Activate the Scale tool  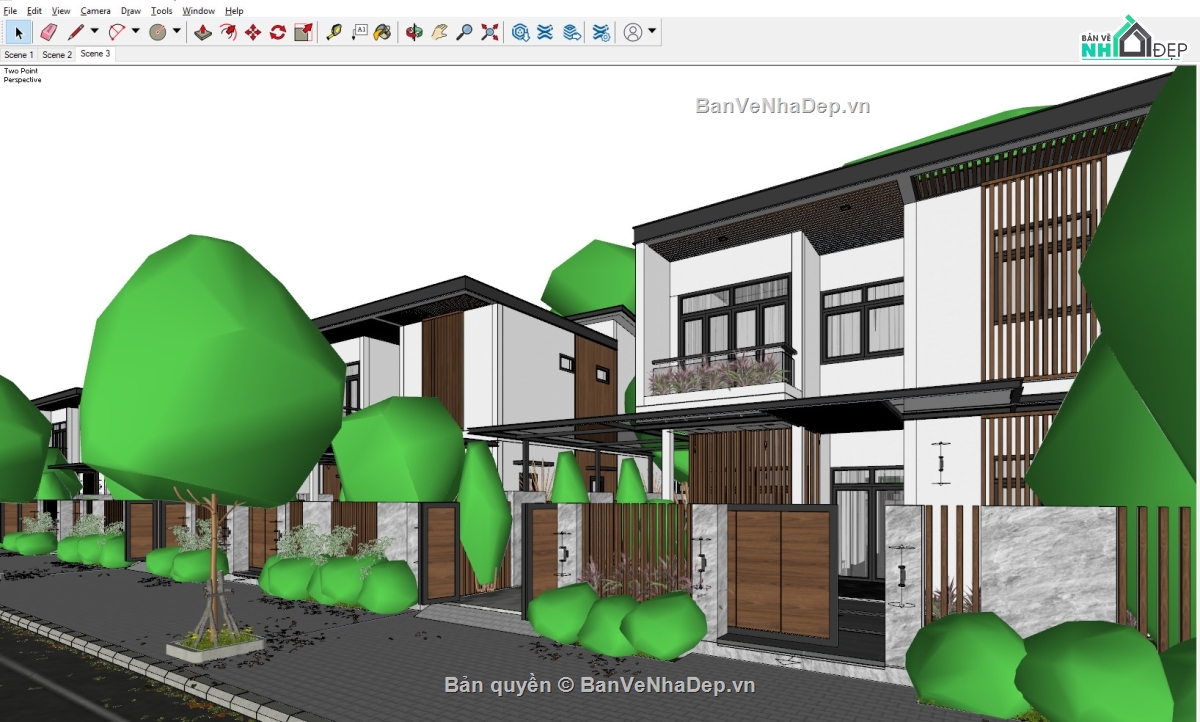tap(304, 31)
